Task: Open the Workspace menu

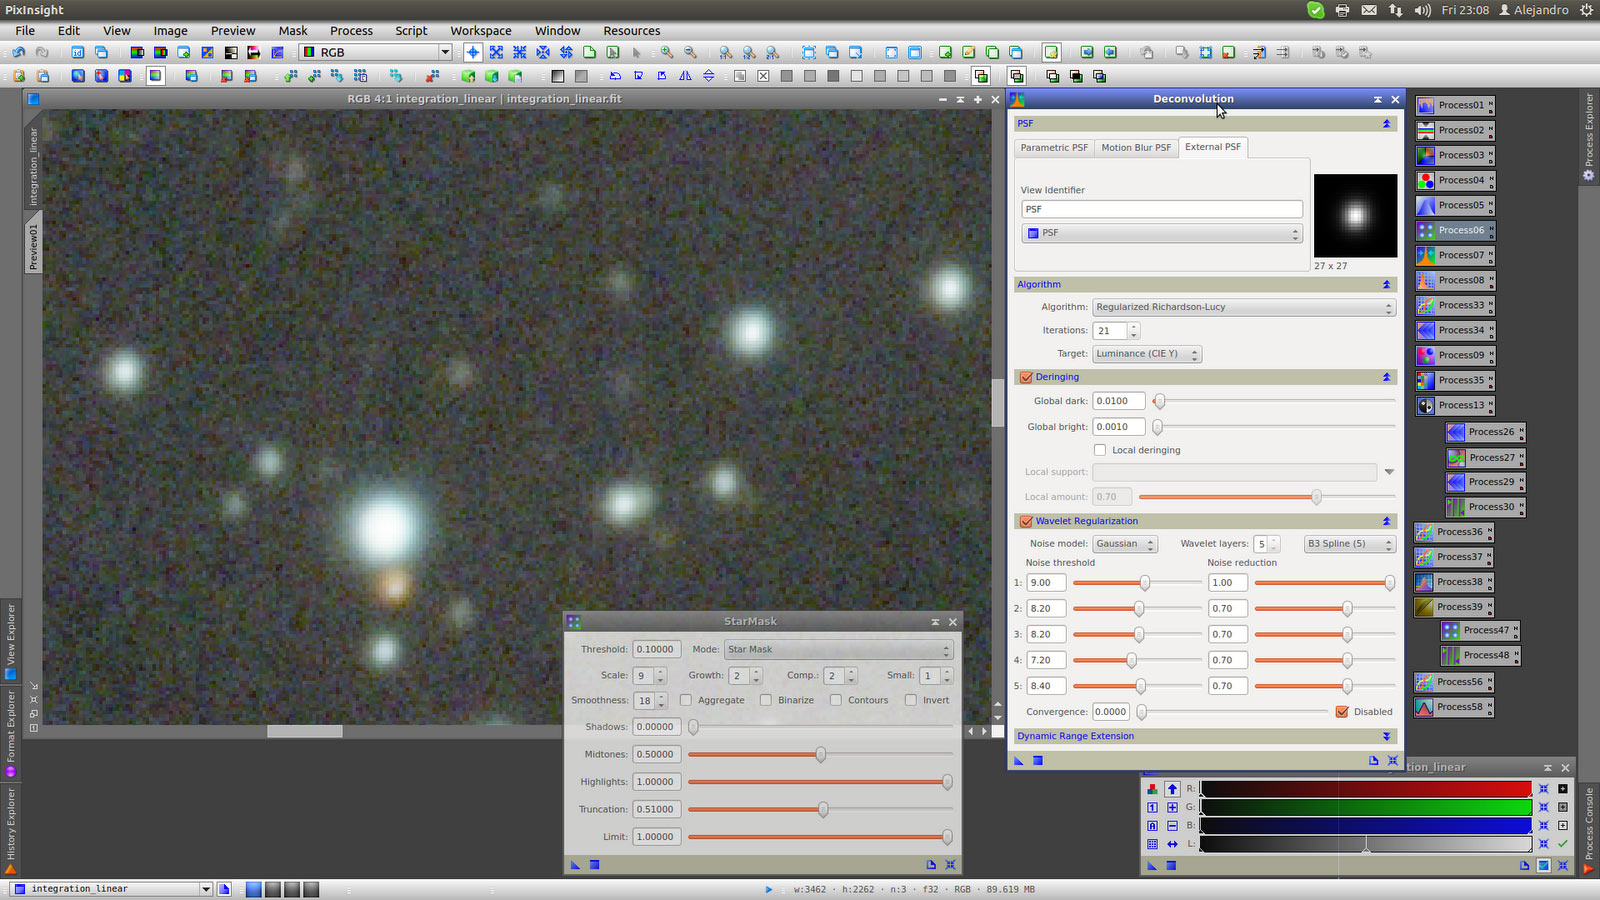Action: [x=480, y=31]
